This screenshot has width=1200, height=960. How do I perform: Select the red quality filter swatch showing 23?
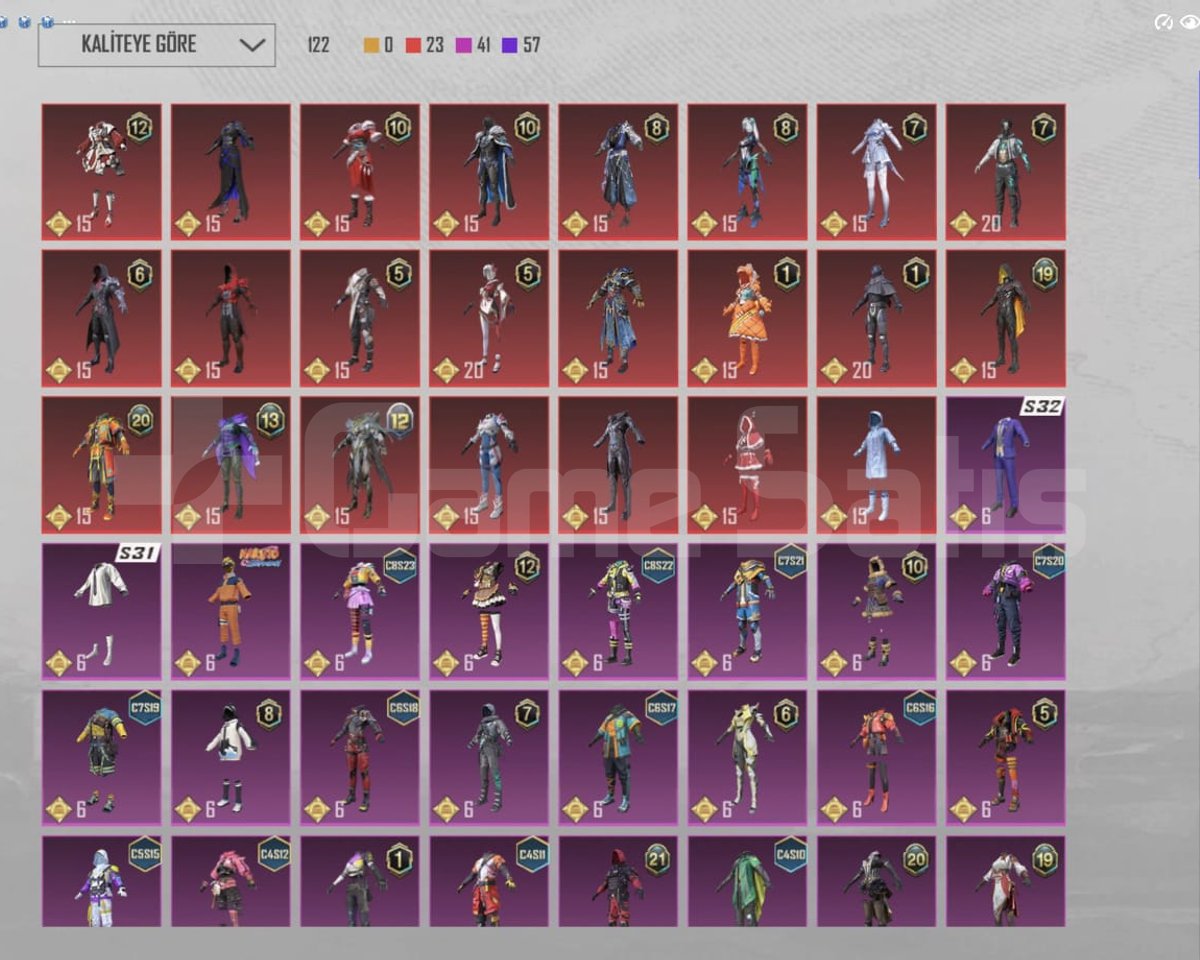424,45
